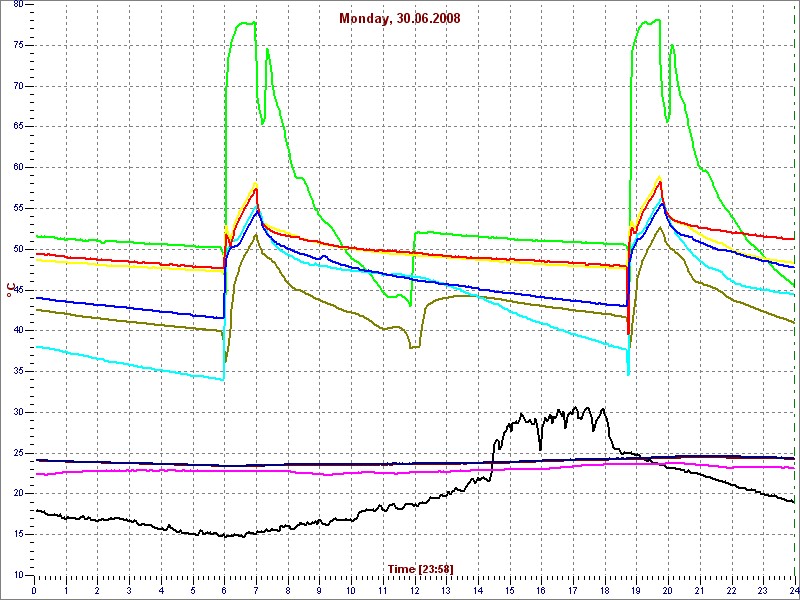Click hour 0 on the time axis
This screenshot has height=600, width=800.
(x=34, y=590)
